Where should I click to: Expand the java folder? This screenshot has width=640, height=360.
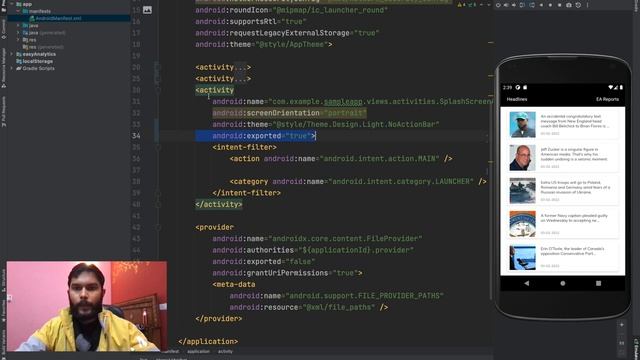tap(18, 25)
